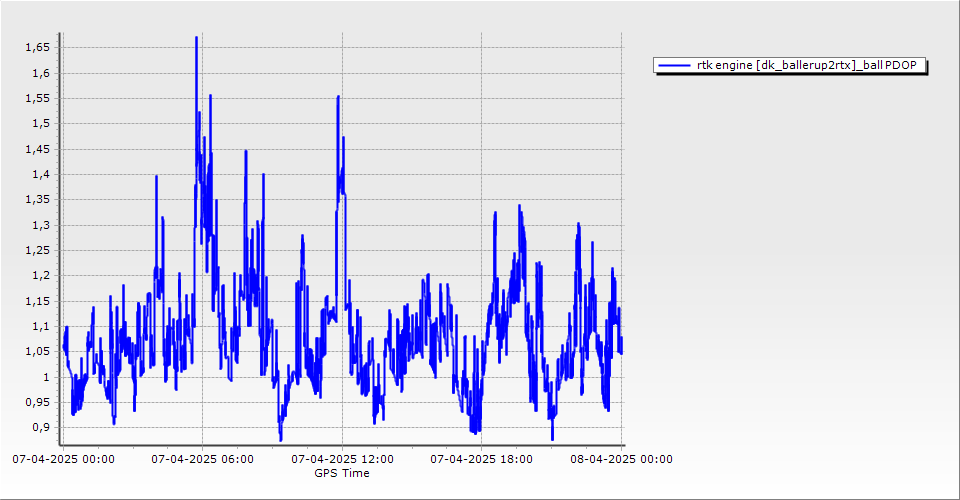Click the y-axis value '1,5'
The width and height of the screenshot is (960, 500).
point(40,124)
